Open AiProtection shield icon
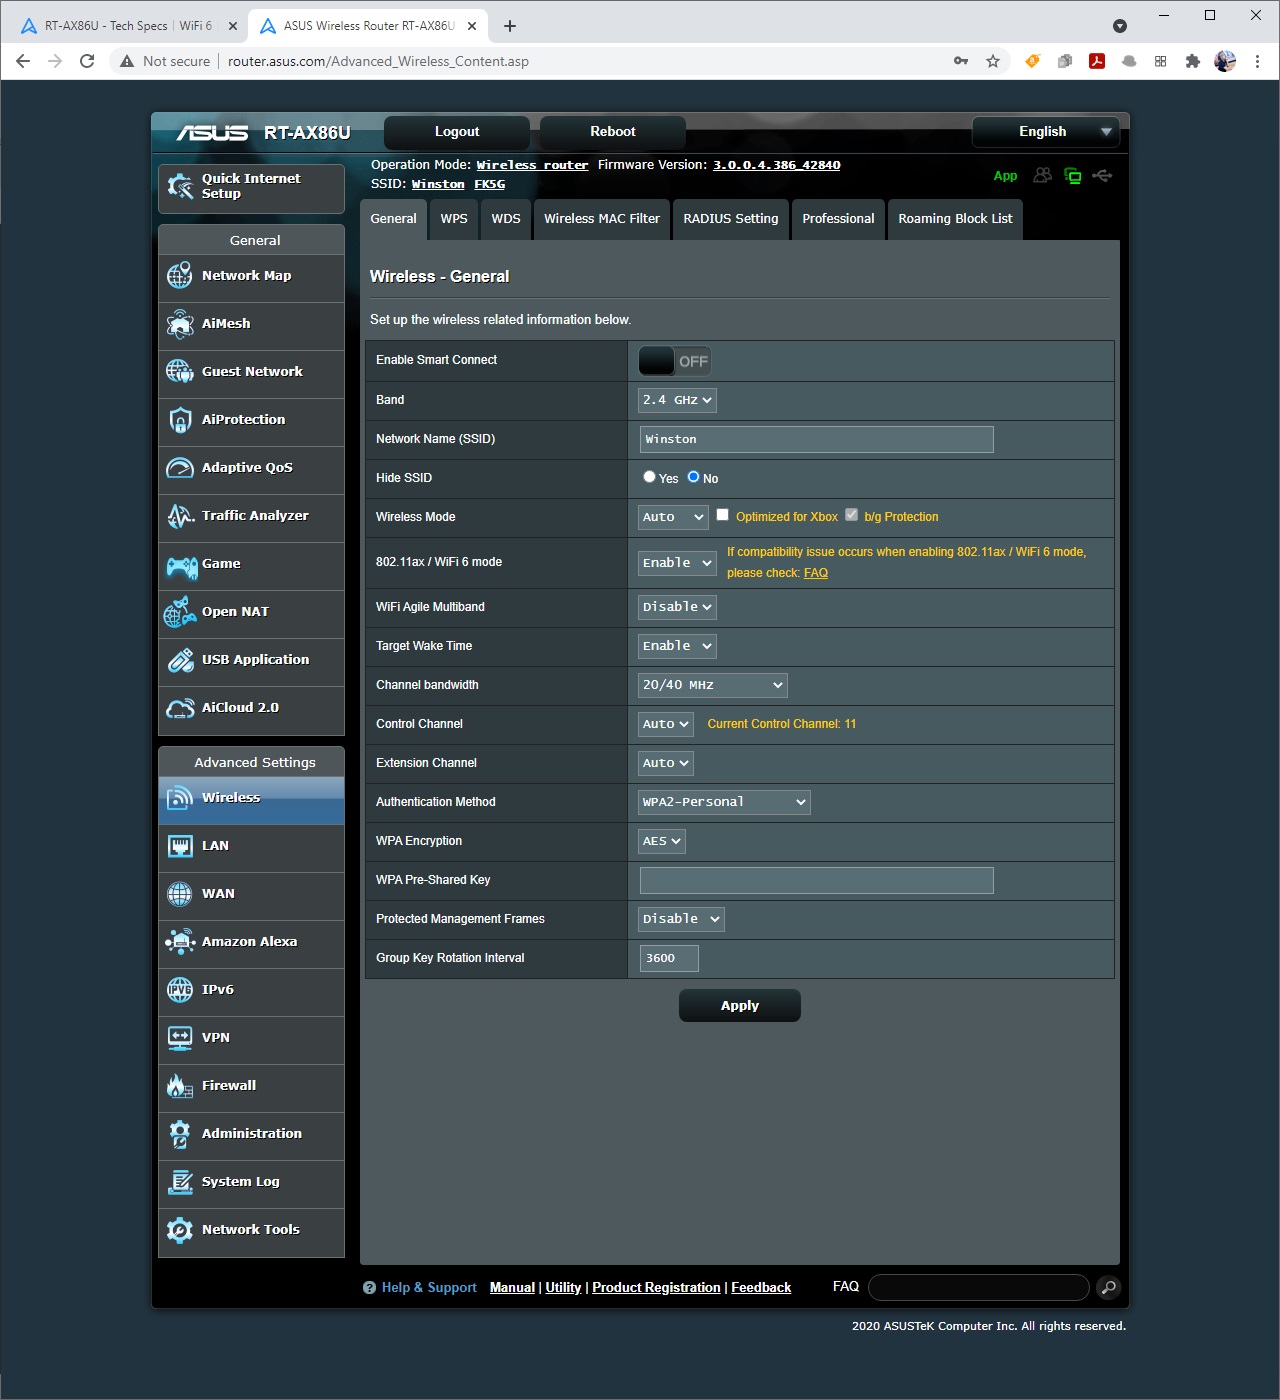 coord(180,420)
